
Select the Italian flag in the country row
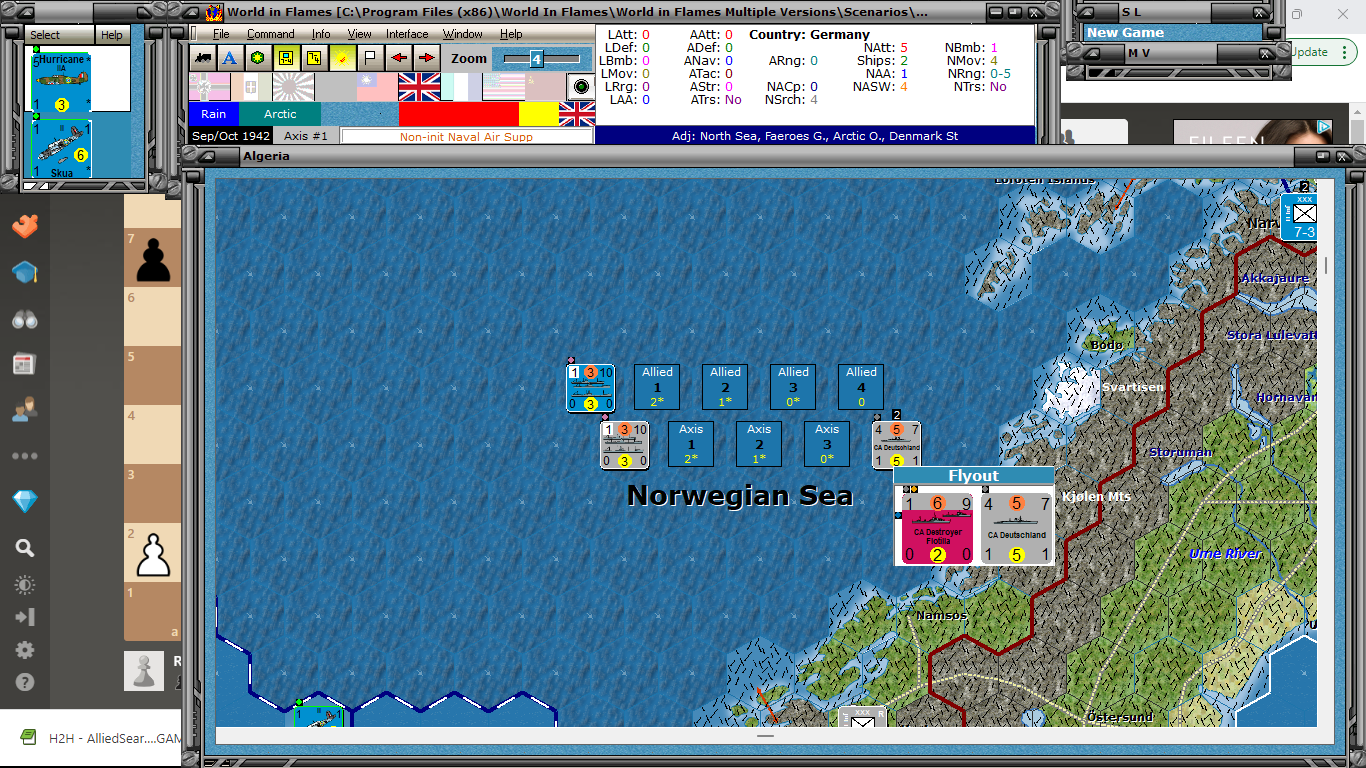point(252,87)
